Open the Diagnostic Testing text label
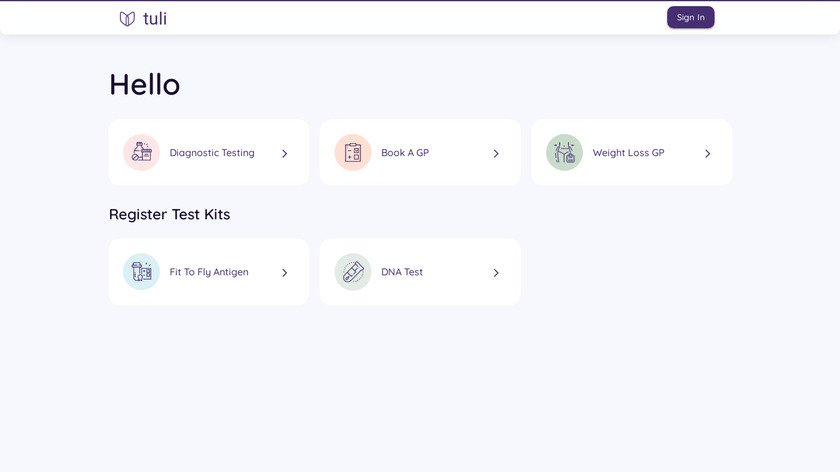The image size is (840, 472). coord(212,153)
